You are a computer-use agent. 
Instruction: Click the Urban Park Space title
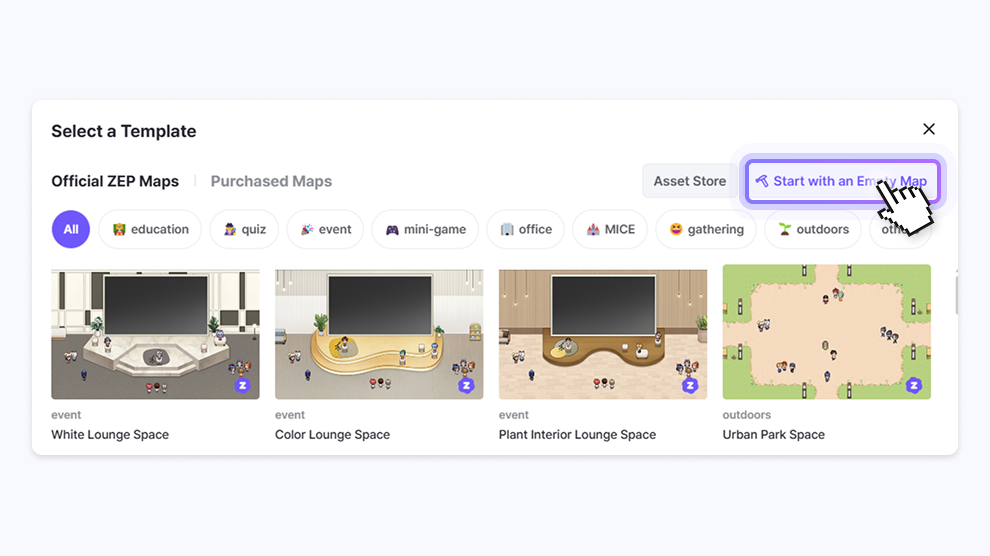[773, 434]
